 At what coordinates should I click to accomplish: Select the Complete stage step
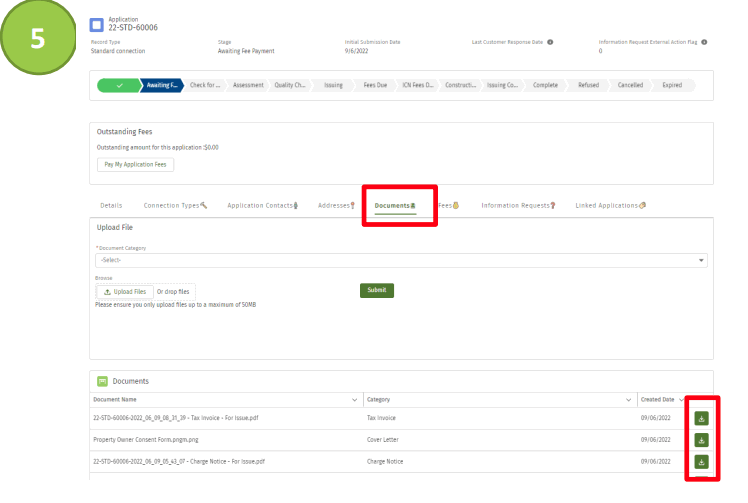545,85
